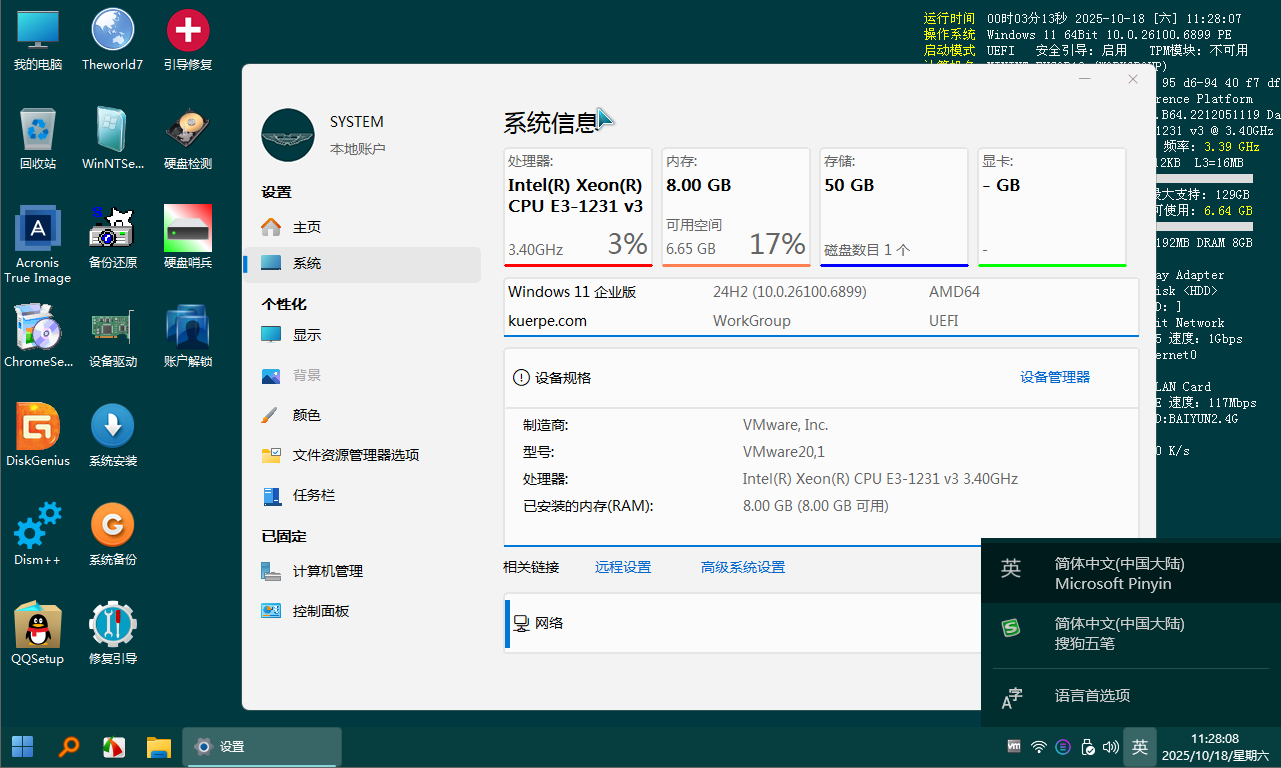Expand the 网络 section

[740, 623]
